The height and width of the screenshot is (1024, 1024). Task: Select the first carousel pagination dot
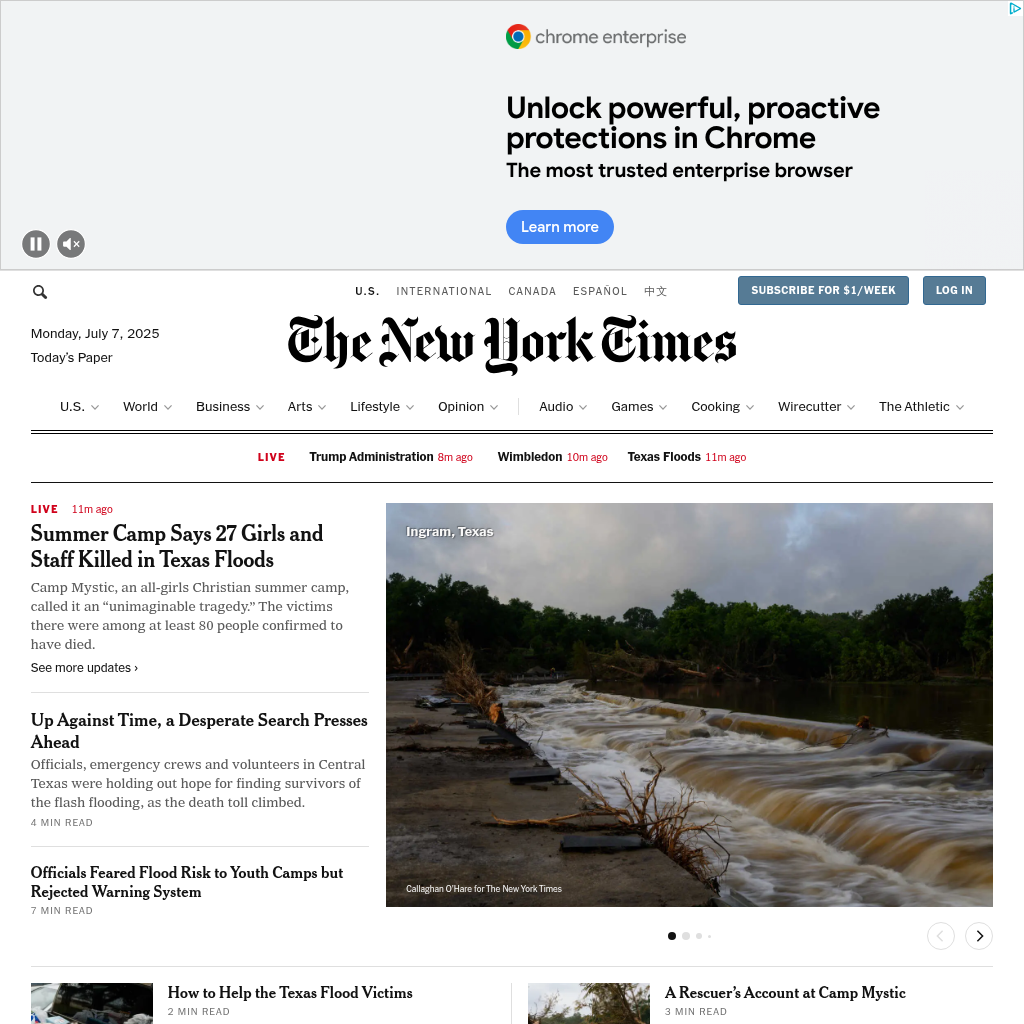point(672,936)
